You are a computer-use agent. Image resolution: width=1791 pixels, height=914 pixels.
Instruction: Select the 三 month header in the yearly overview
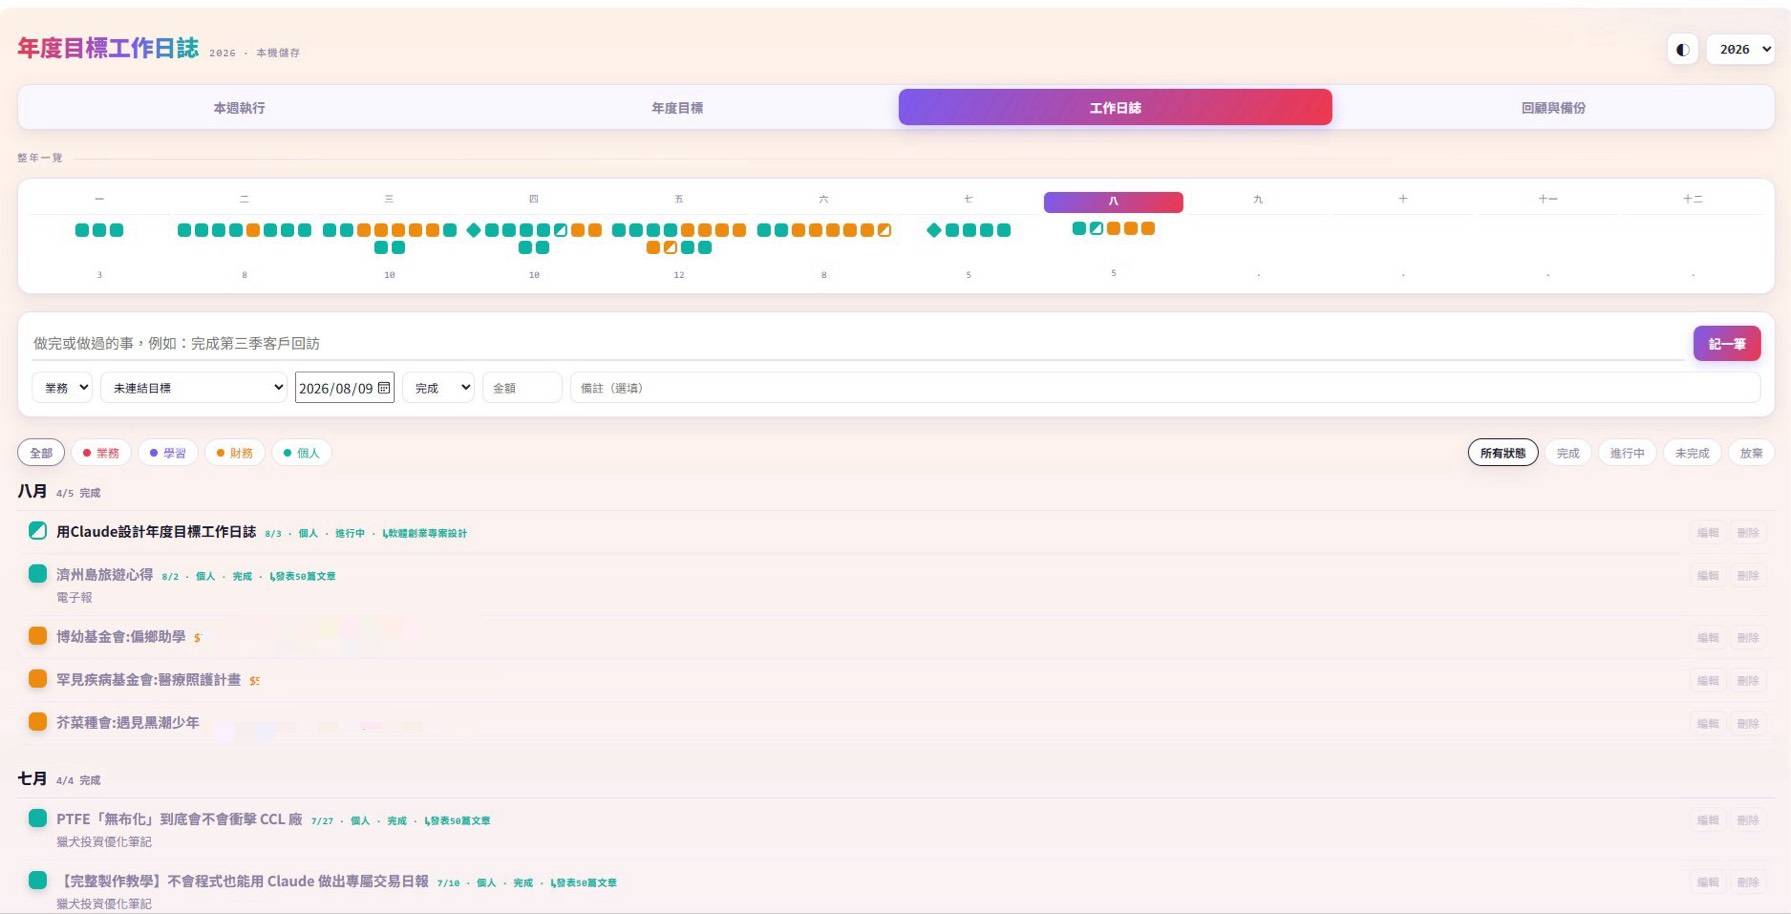tap(389, 199)
